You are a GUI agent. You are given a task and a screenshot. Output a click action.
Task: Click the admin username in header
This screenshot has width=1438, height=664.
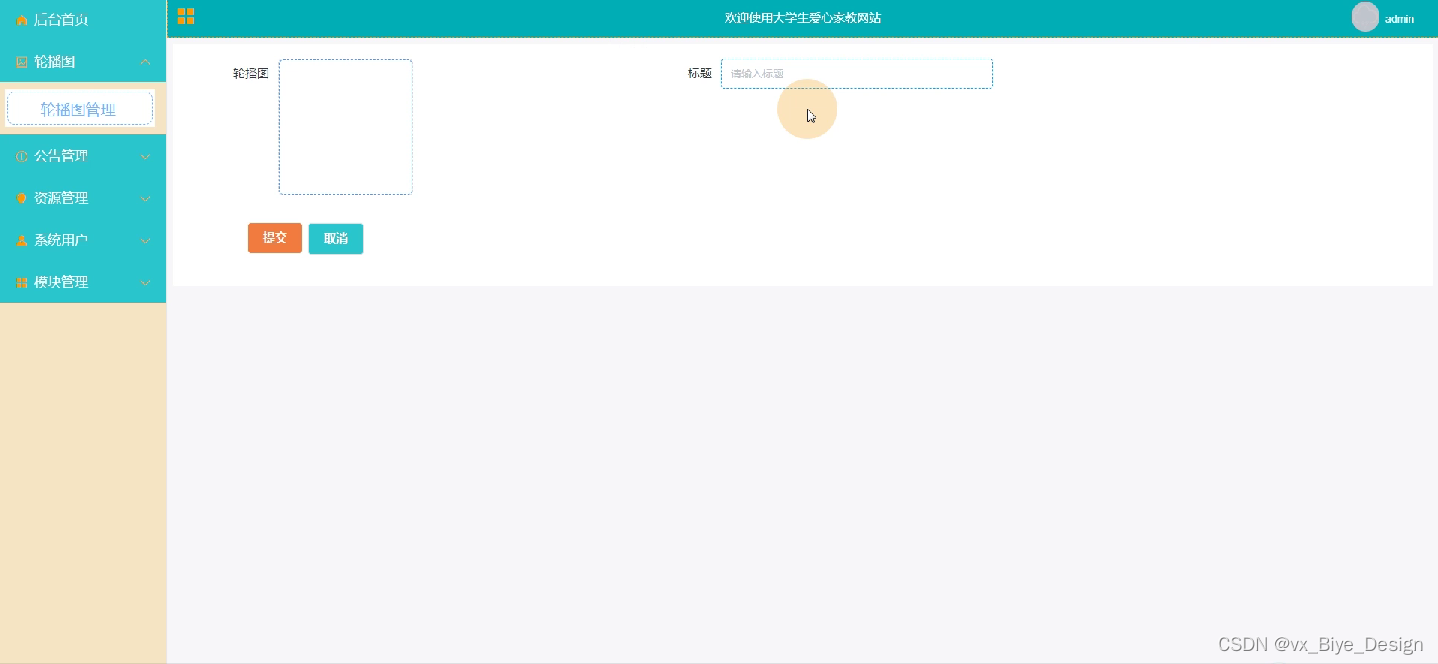[1399, 19]
